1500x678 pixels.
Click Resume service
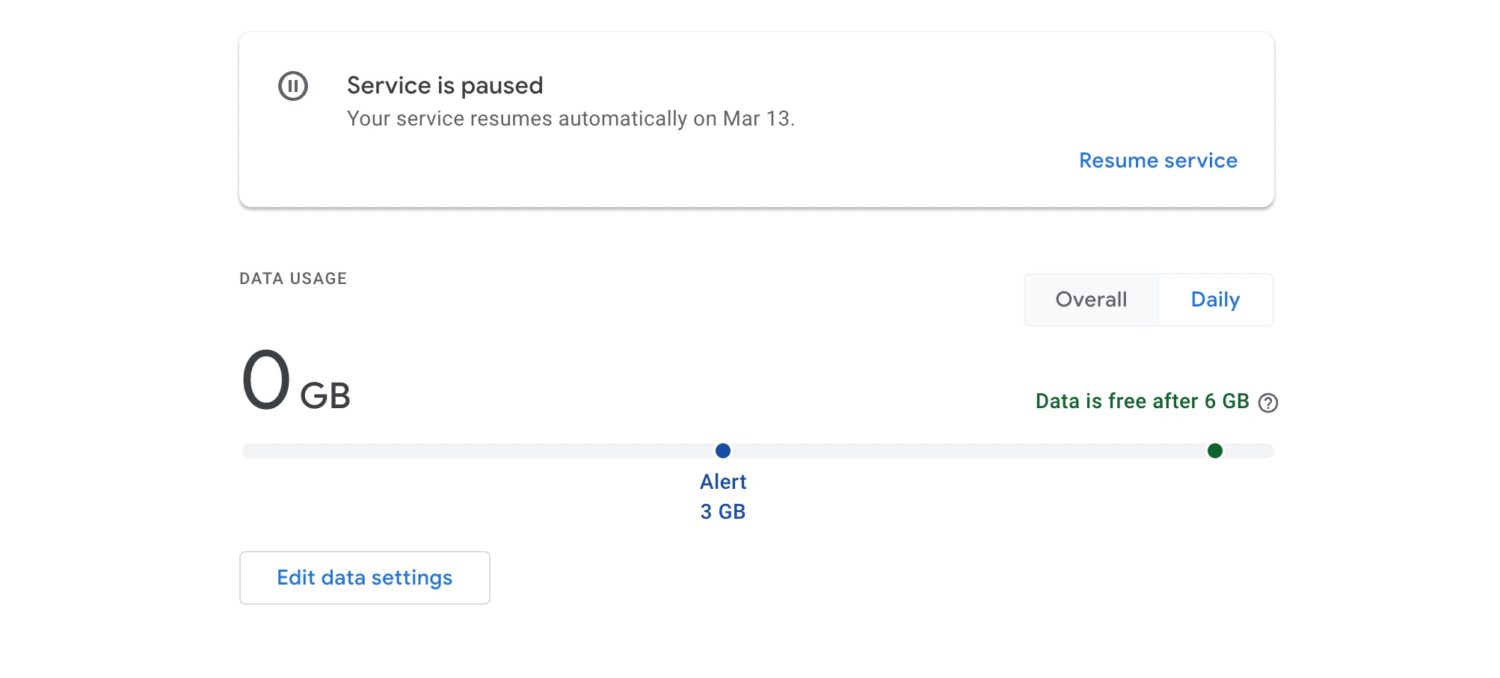click(x=1158, y=160)
